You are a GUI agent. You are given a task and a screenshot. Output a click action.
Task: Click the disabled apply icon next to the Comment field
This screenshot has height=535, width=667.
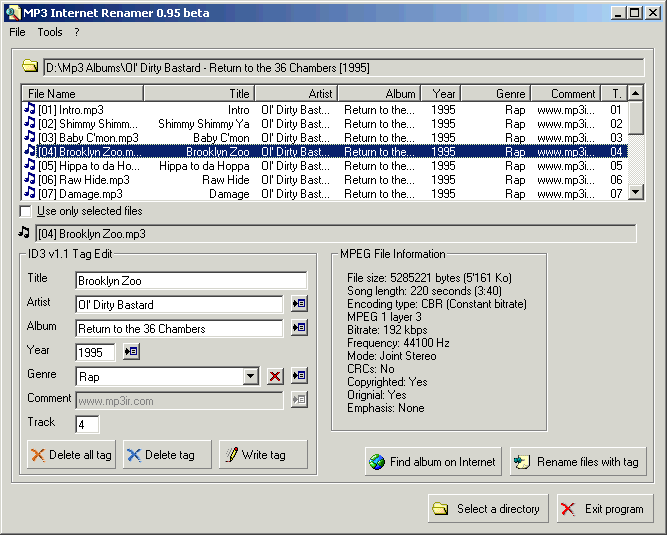tap(299, 400)
